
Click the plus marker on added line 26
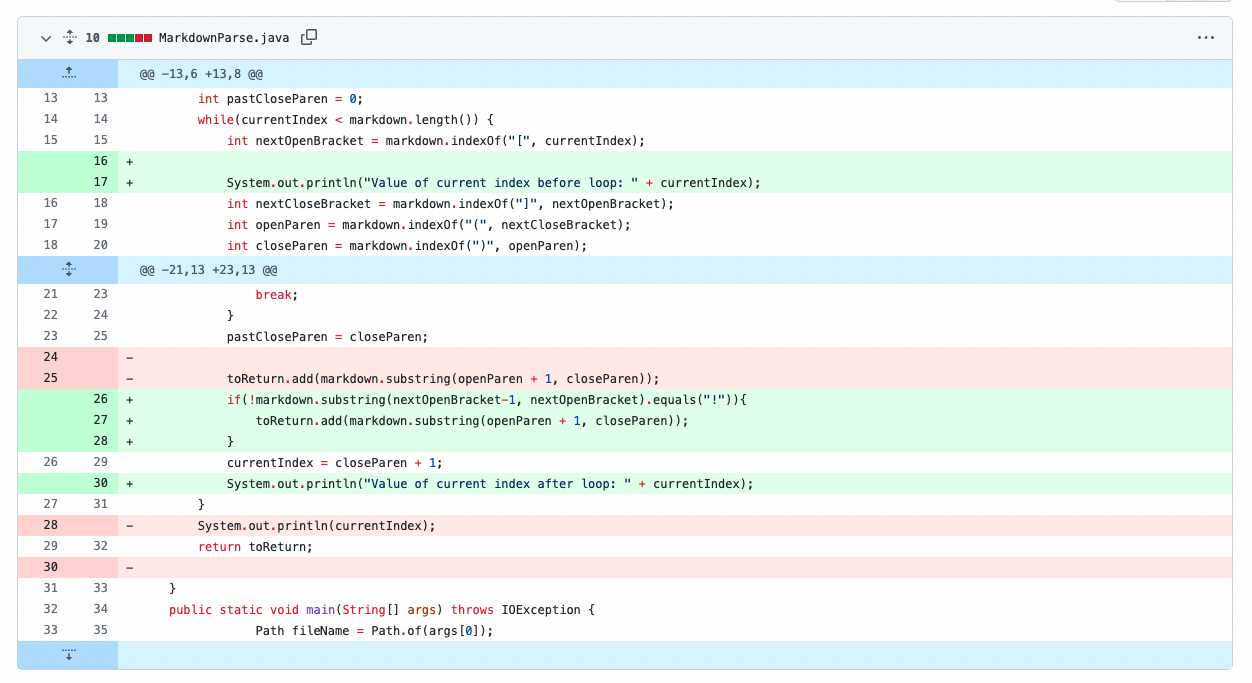(130, 400)
